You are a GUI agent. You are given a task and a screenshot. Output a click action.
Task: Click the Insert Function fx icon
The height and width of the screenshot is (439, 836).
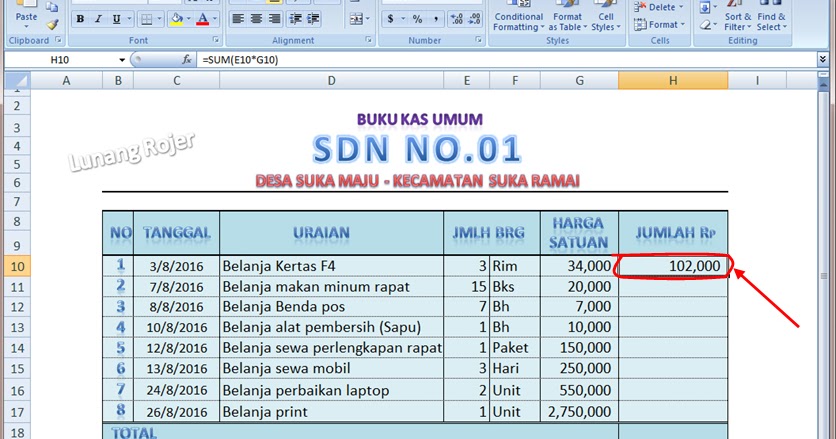click(187, 60)
